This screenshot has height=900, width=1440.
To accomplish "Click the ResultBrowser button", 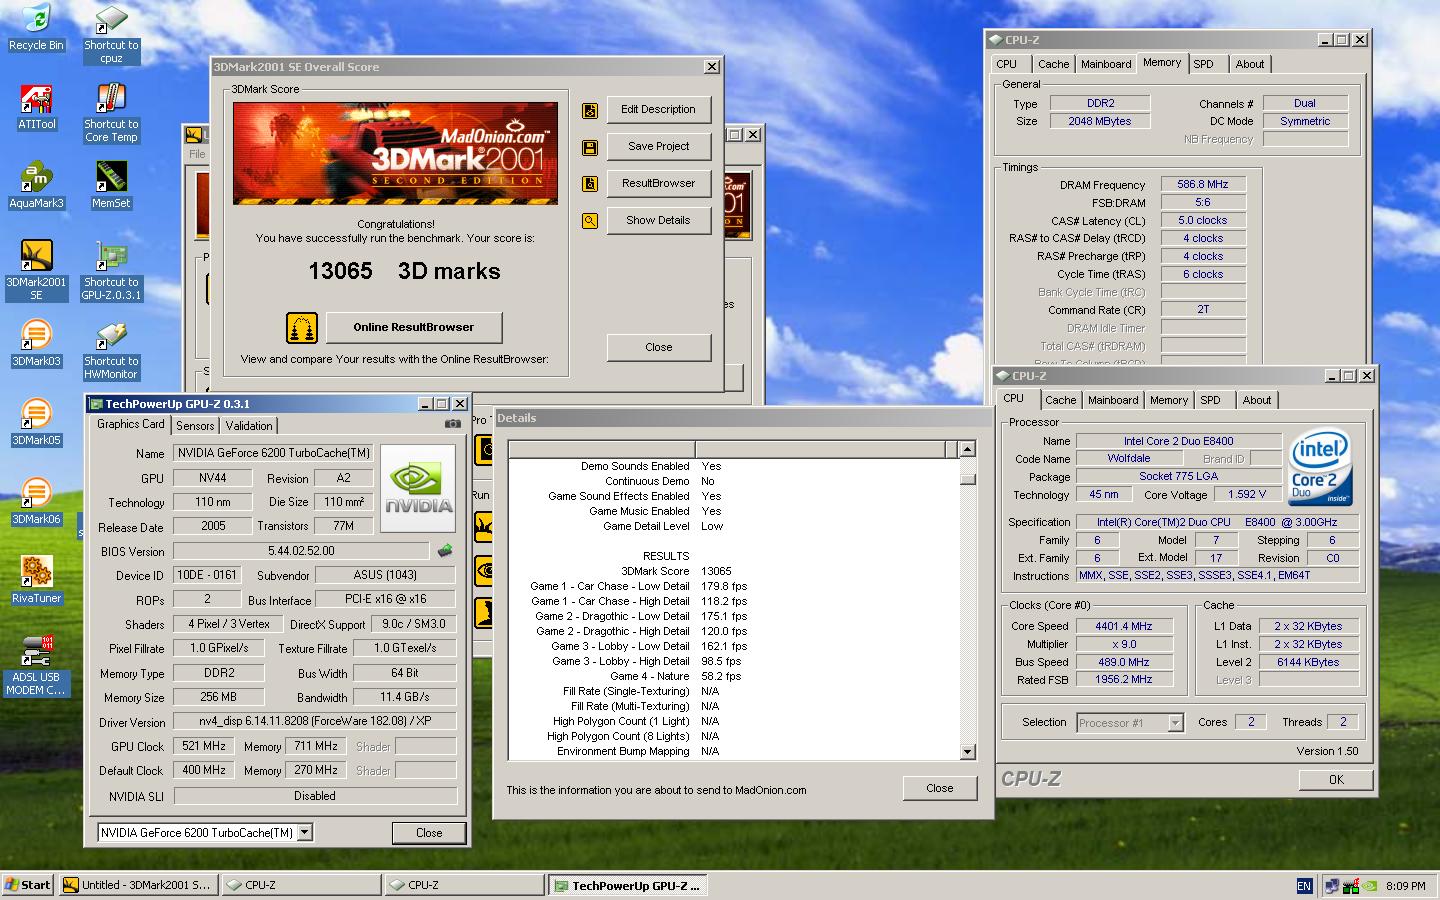I will [658, 183].
